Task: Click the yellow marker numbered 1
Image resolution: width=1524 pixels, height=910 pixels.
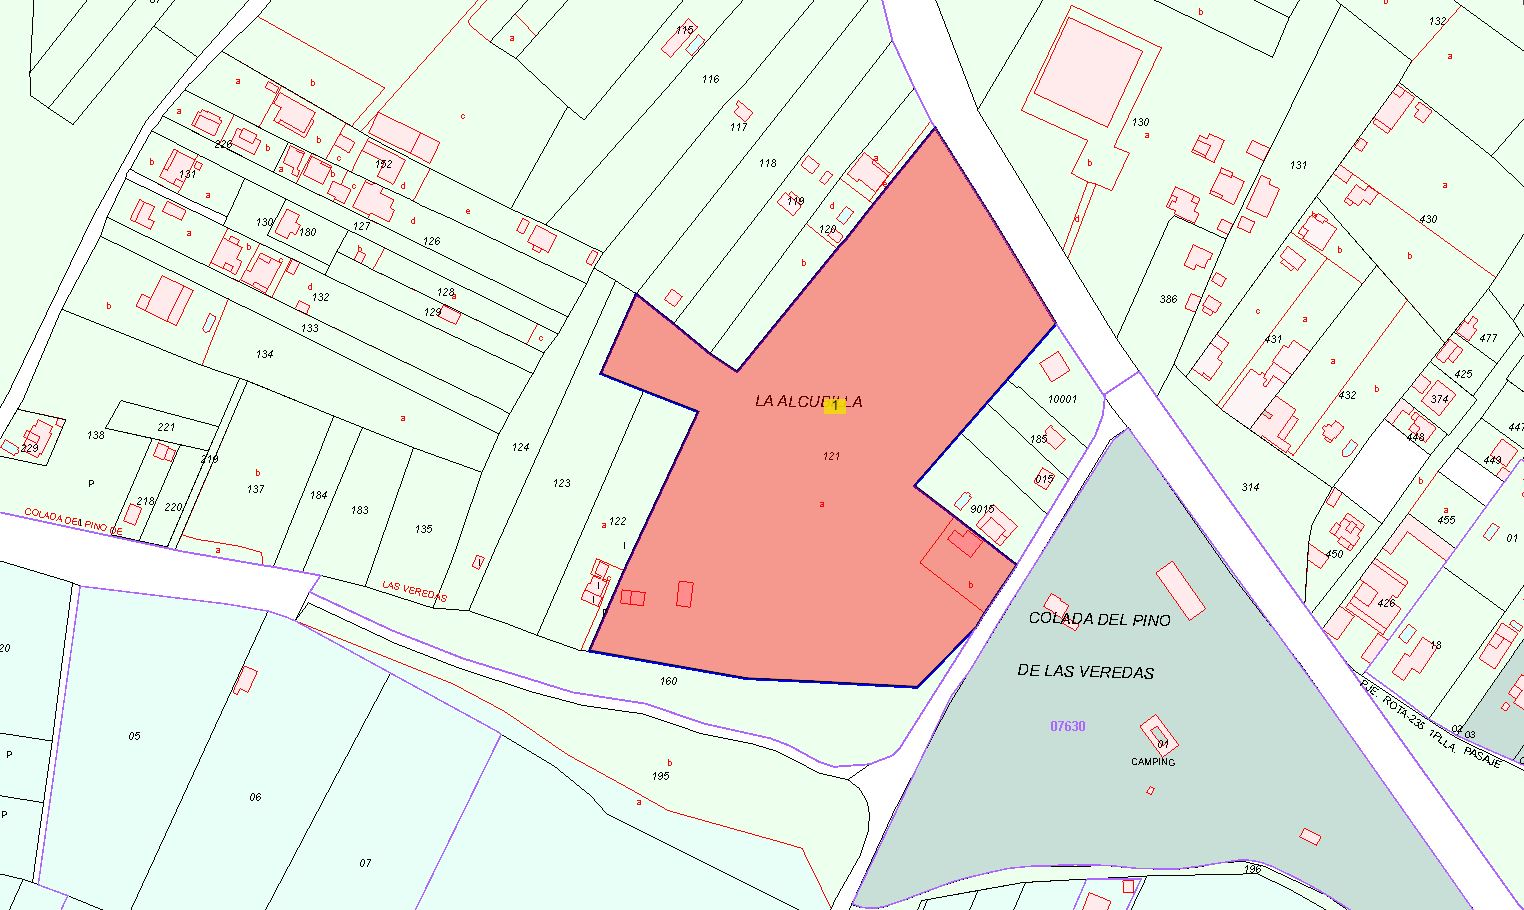Action: click(834, 406)
